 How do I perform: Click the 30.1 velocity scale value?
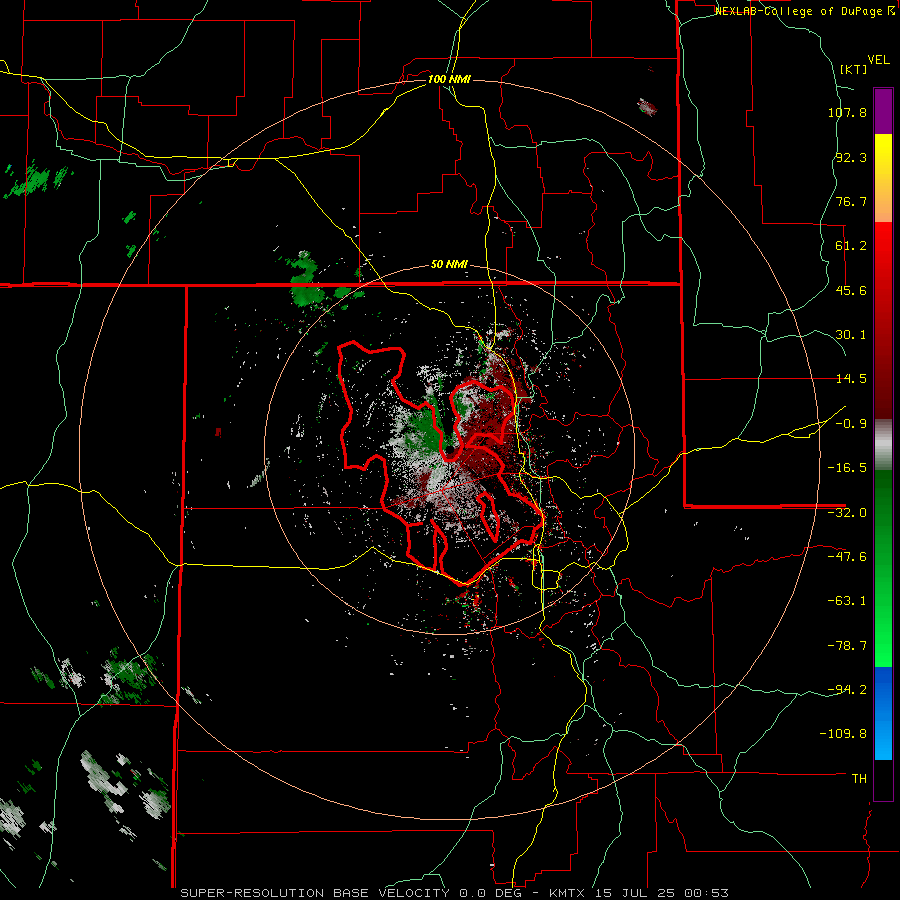tap(851, 335)
